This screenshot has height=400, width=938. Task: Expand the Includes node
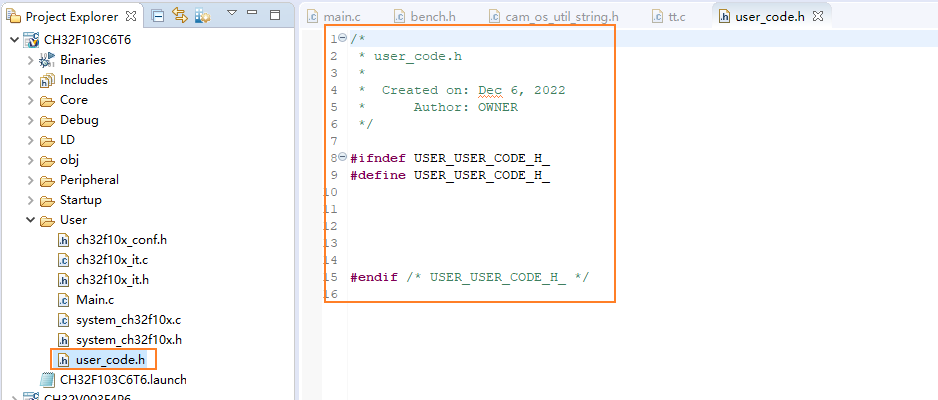pyautogui.click(x=31, y=80)
